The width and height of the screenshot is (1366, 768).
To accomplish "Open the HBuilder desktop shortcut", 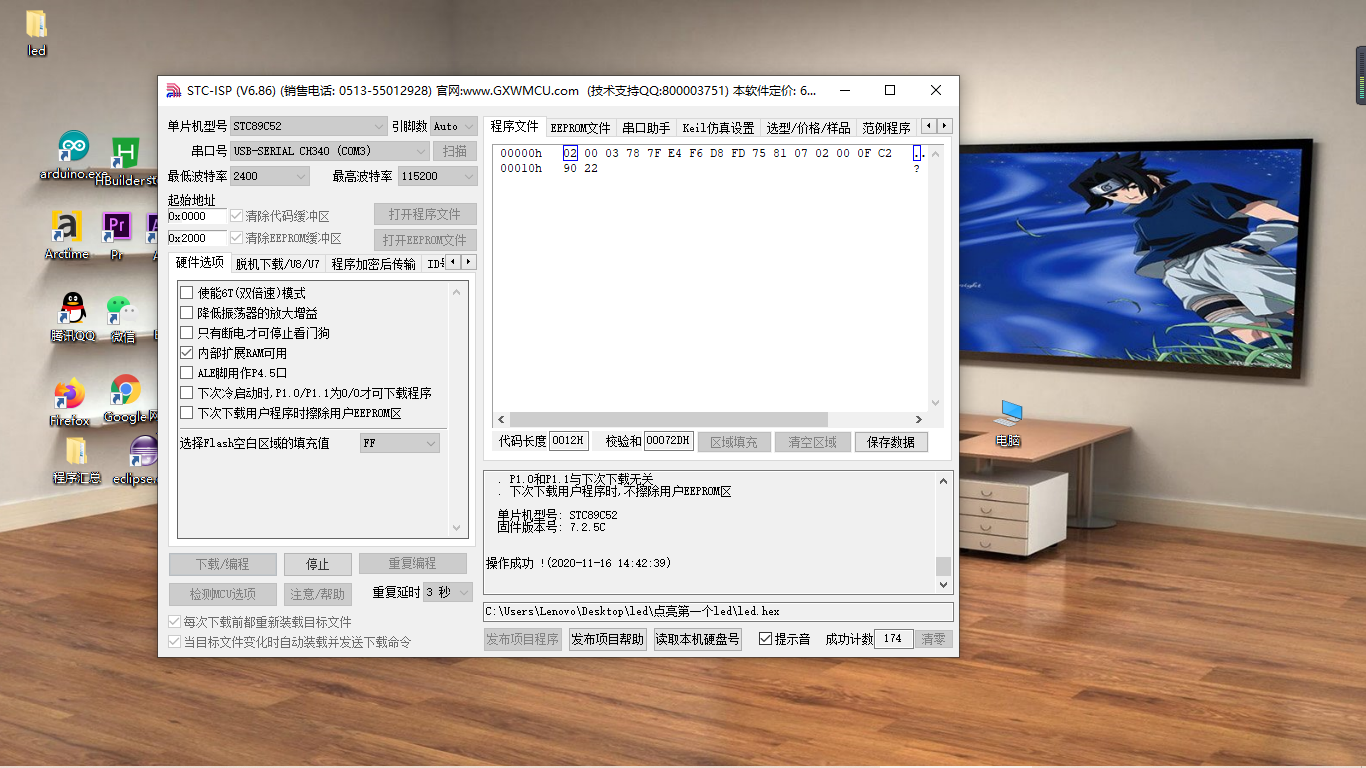I will point(126,163).
